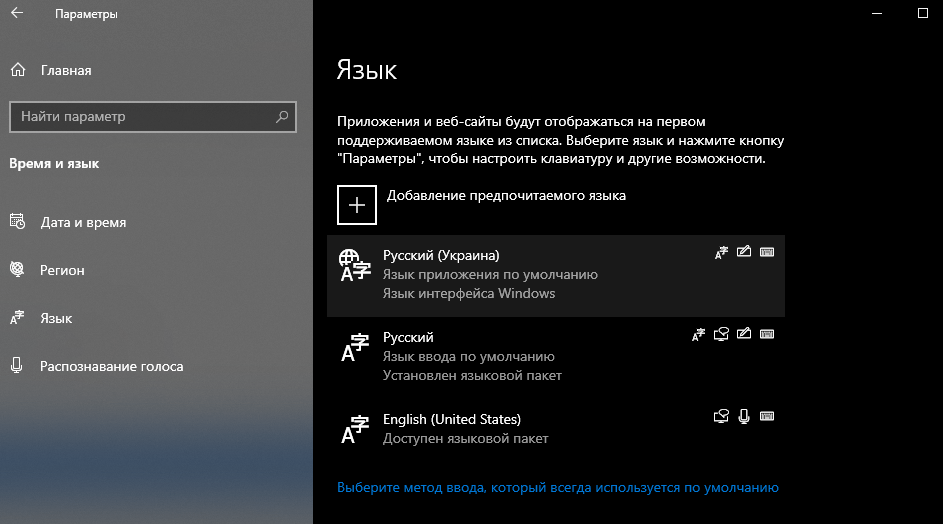
Task: Open Распознавание голоса settings
Action: 111,366
